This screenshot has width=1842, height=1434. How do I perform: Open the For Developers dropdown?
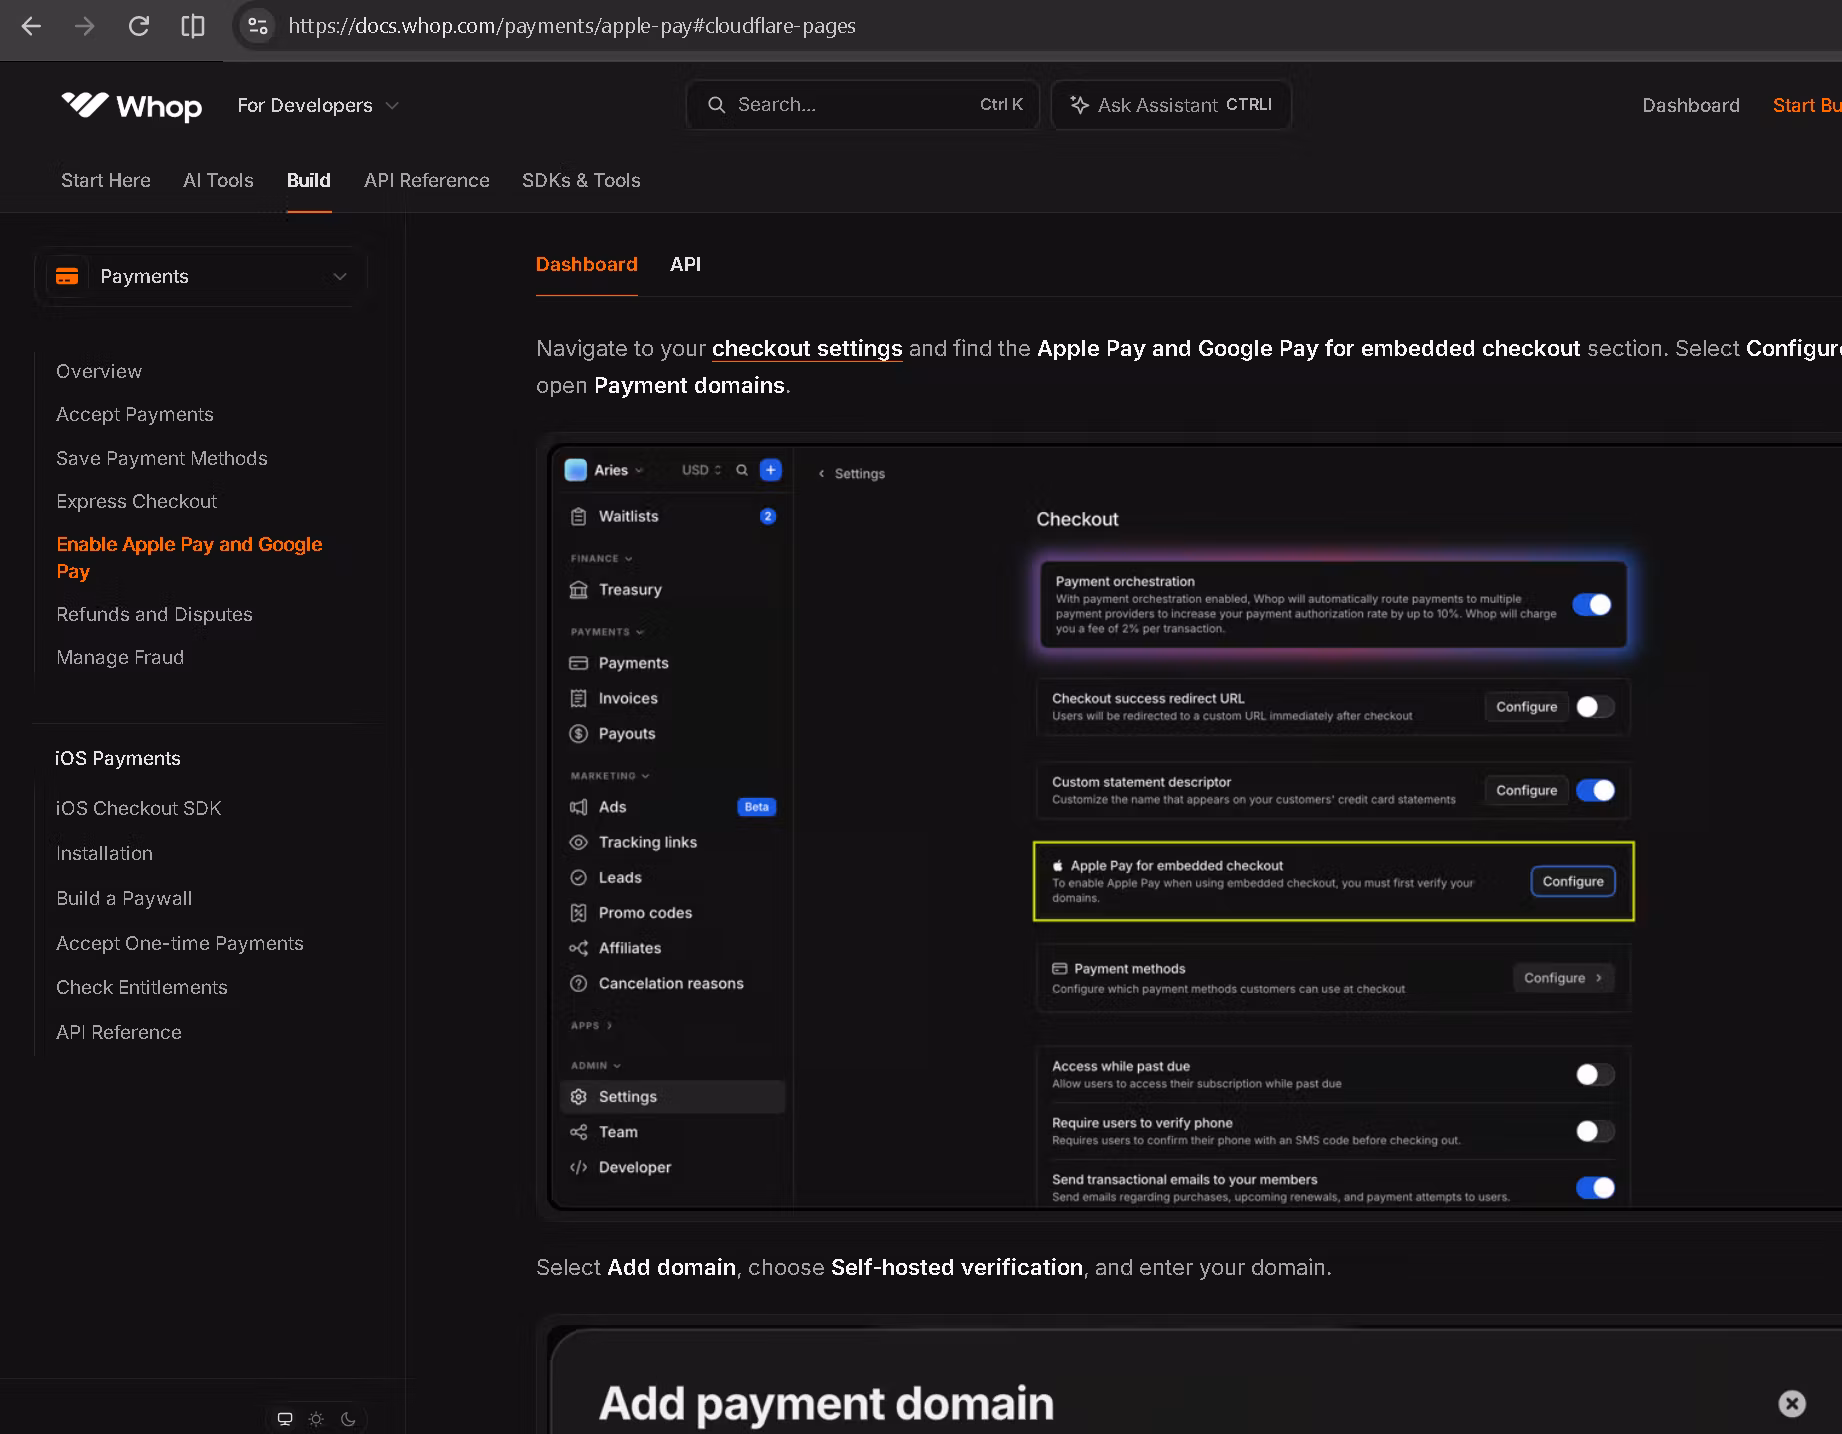318,105
